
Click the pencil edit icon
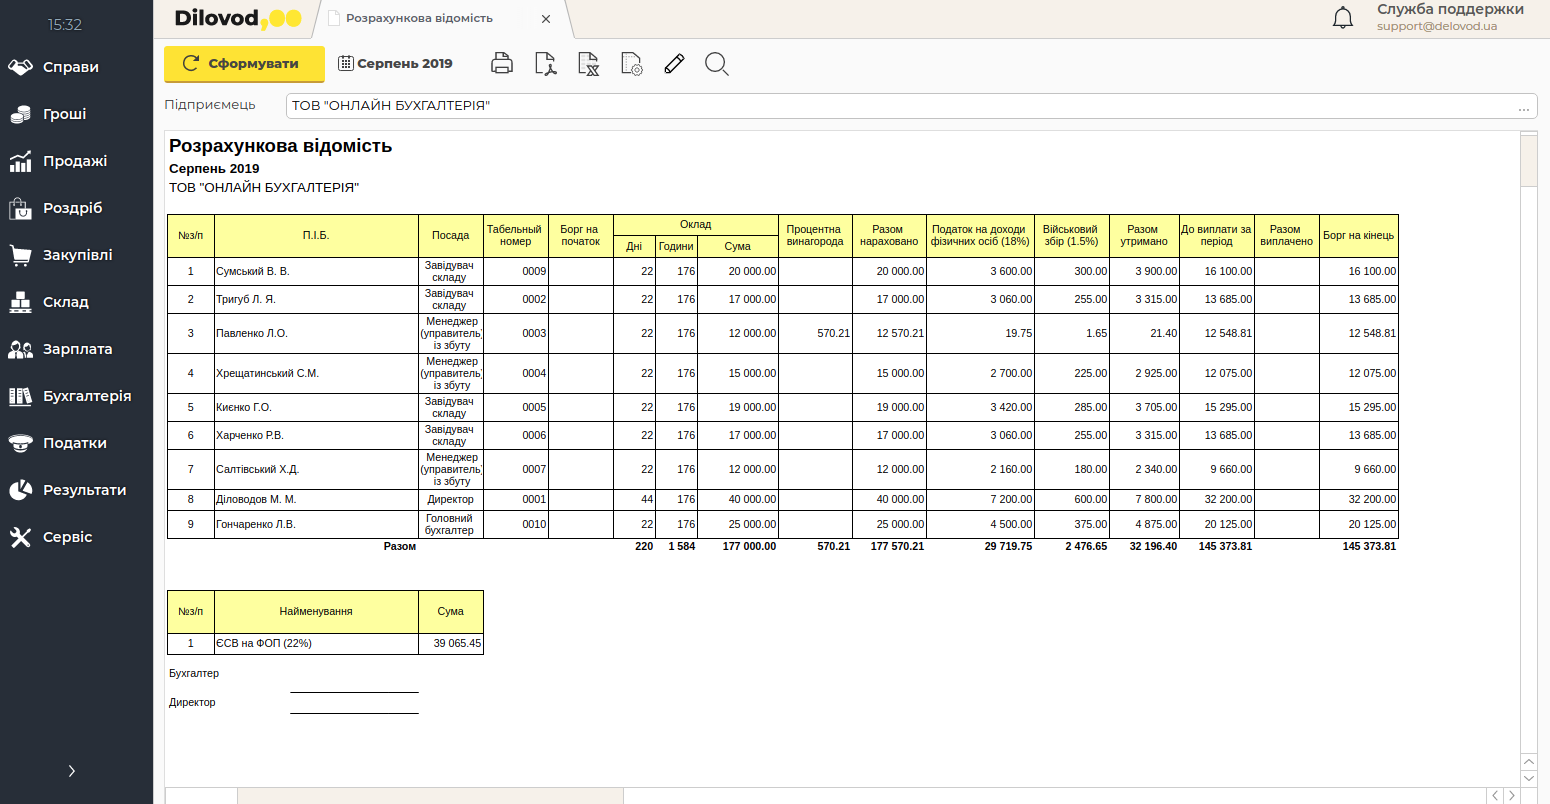click(x=674, y=64)
